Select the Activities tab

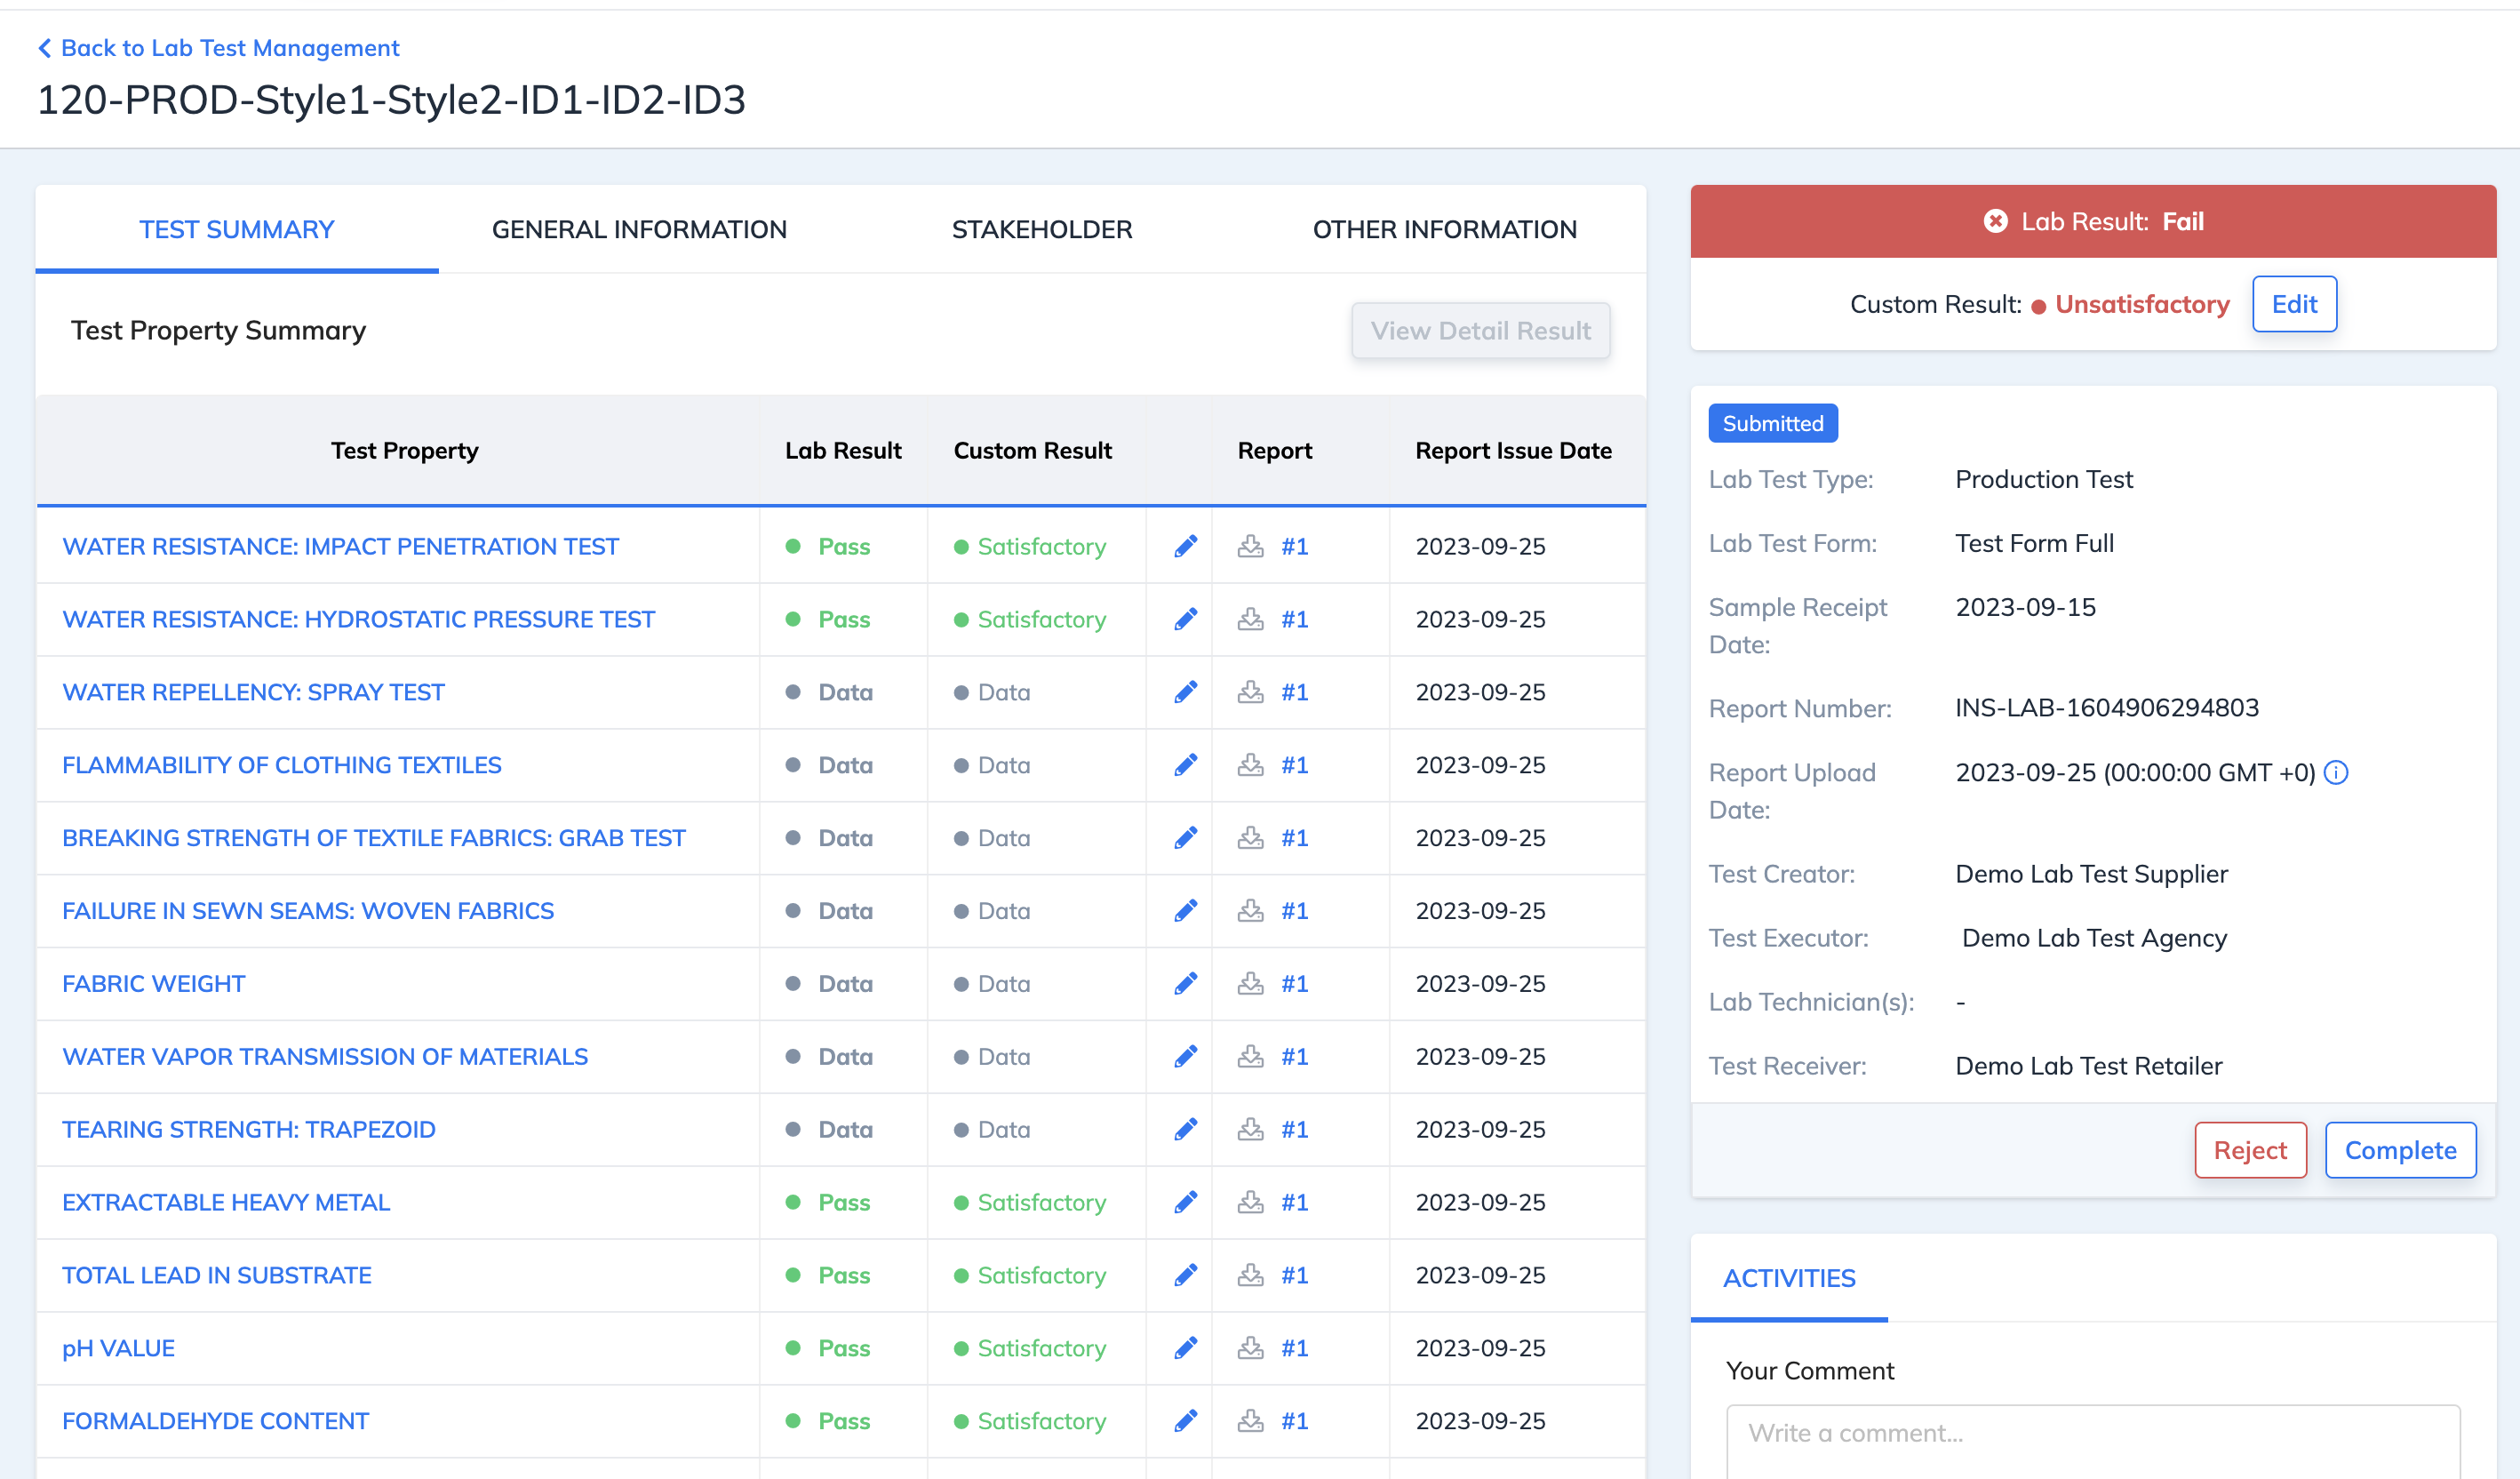tap(1789, 1278)
